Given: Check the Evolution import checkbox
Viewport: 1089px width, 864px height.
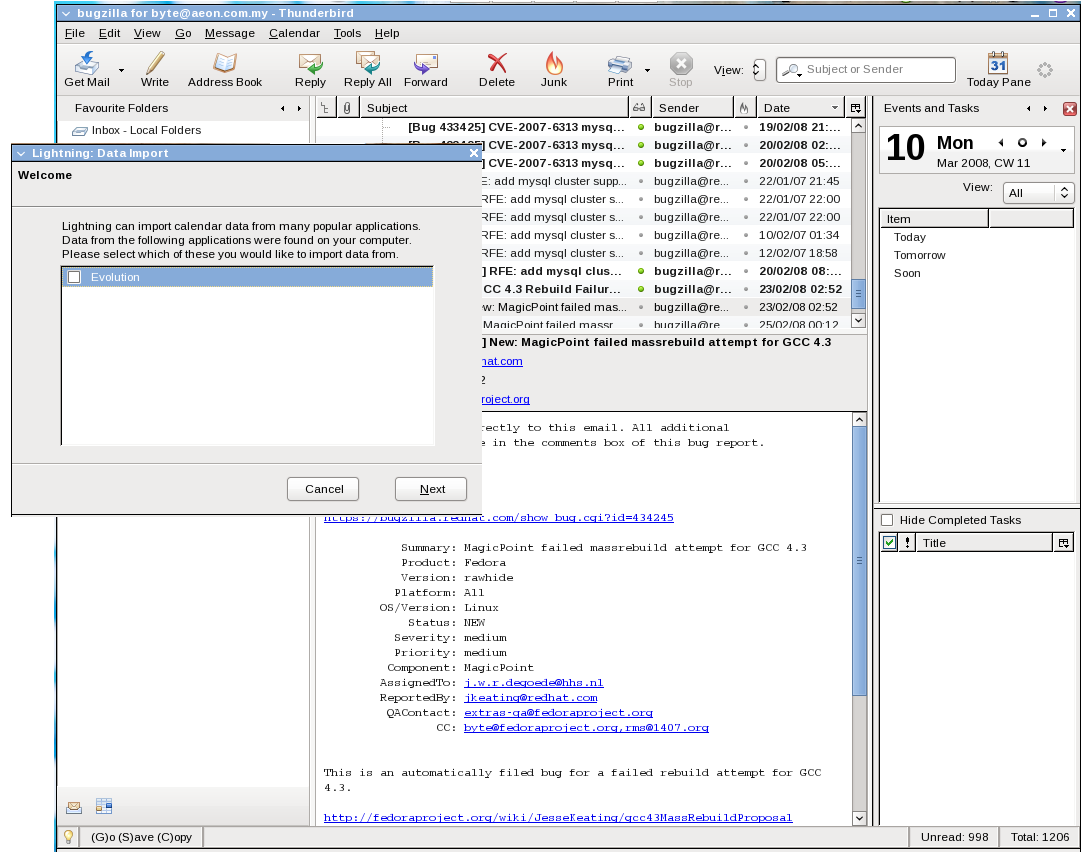Looking at the screenshot, I should coord(74,277).
